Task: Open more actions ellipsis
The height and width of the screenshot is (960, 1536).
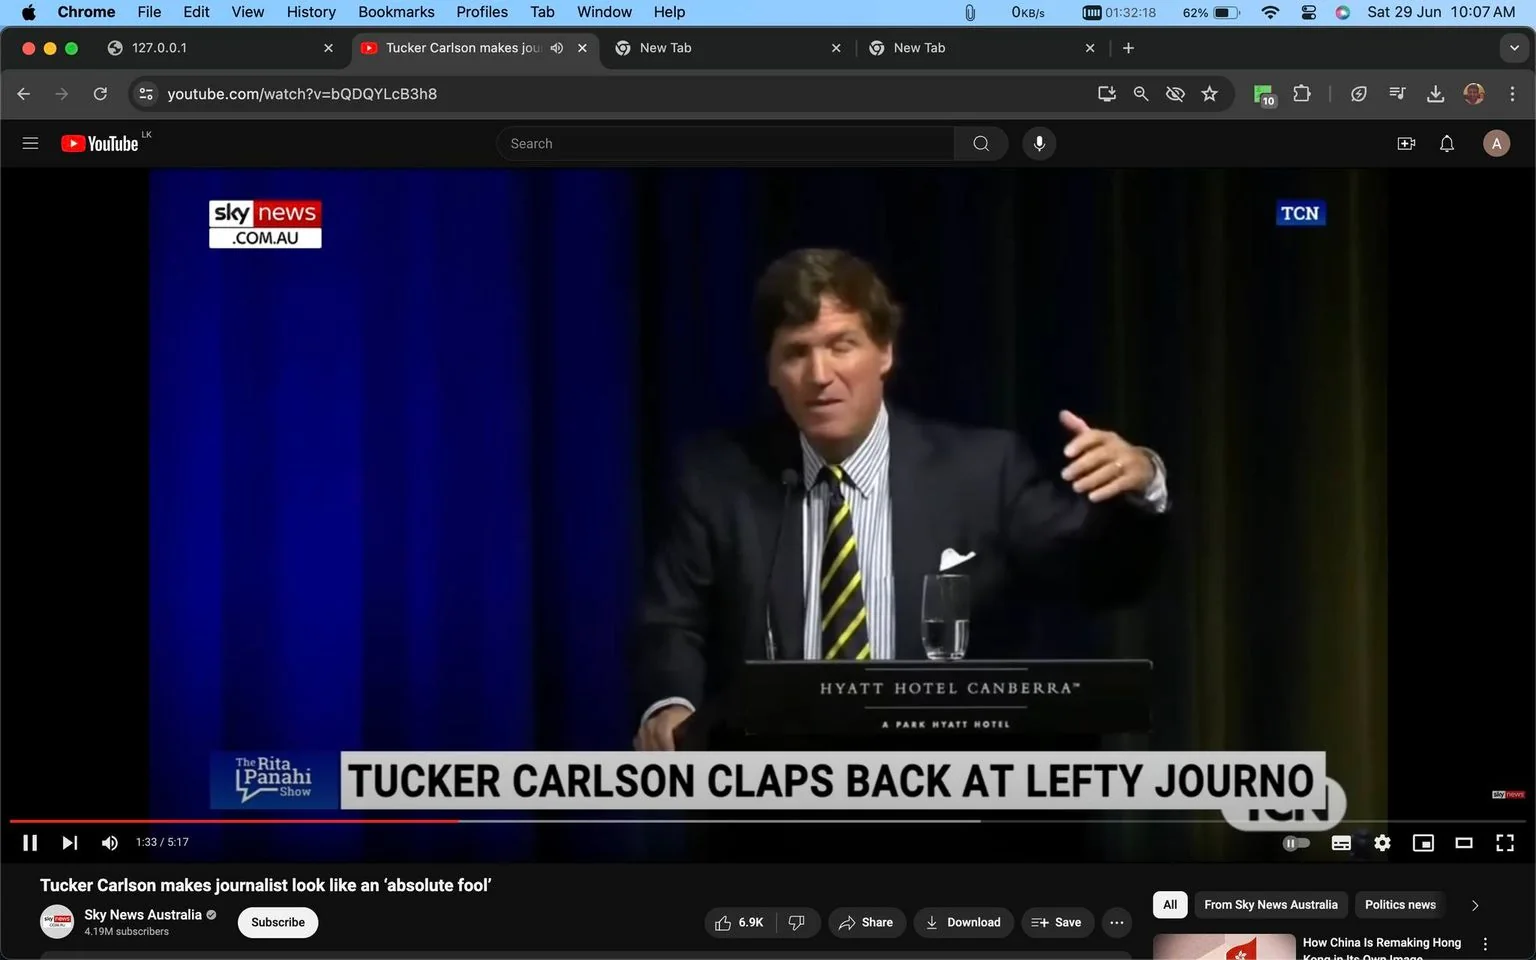Action: point(1117,922)
